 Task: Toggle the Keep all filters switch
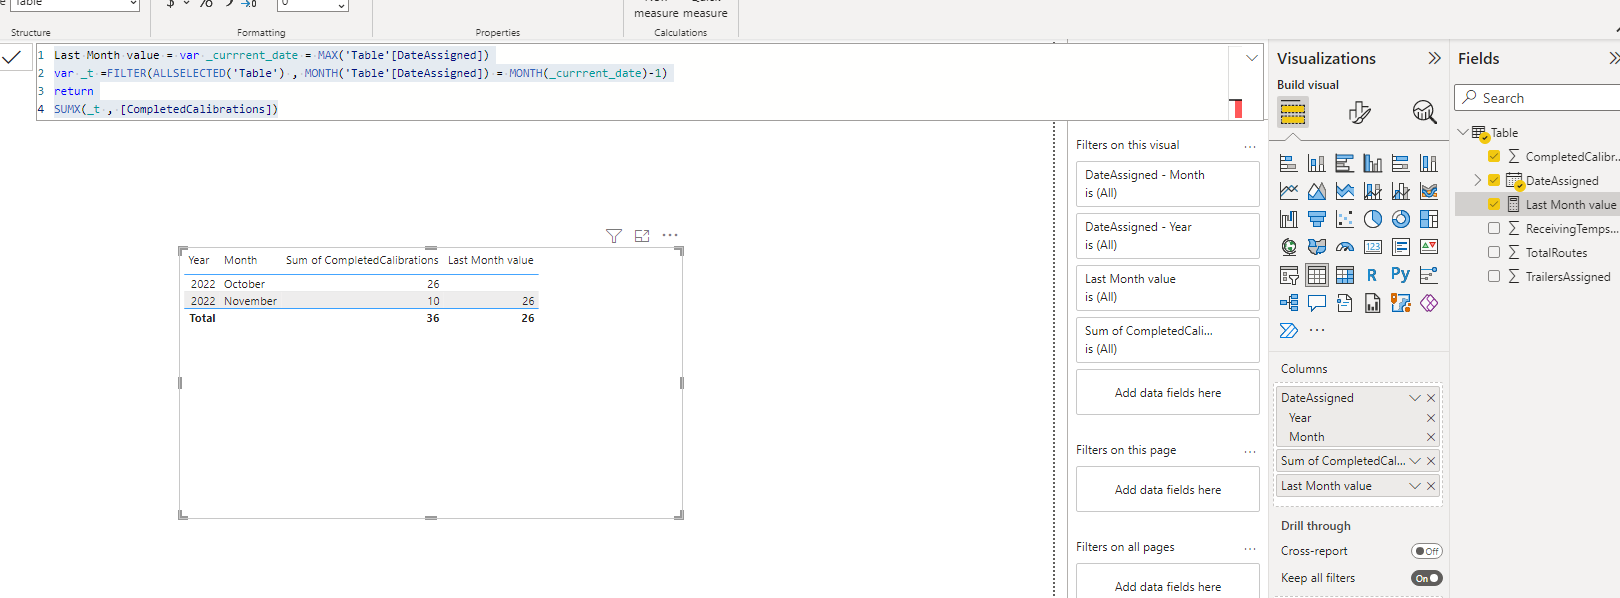pos(1427,578)
